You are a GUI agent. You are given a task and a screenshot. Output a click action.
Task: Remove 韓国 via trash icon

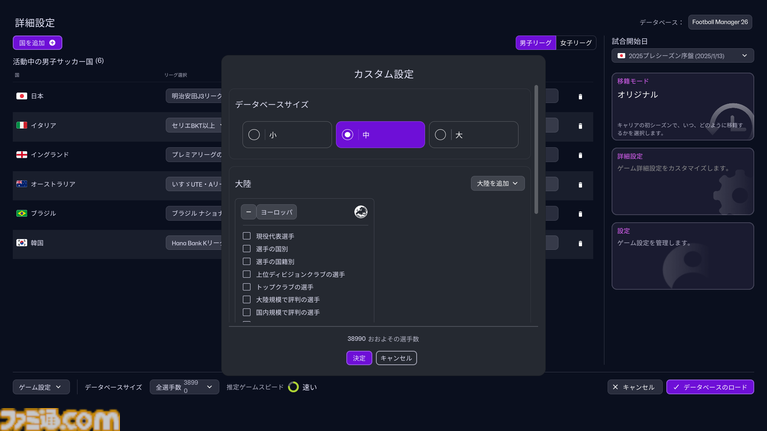point(580,243)
